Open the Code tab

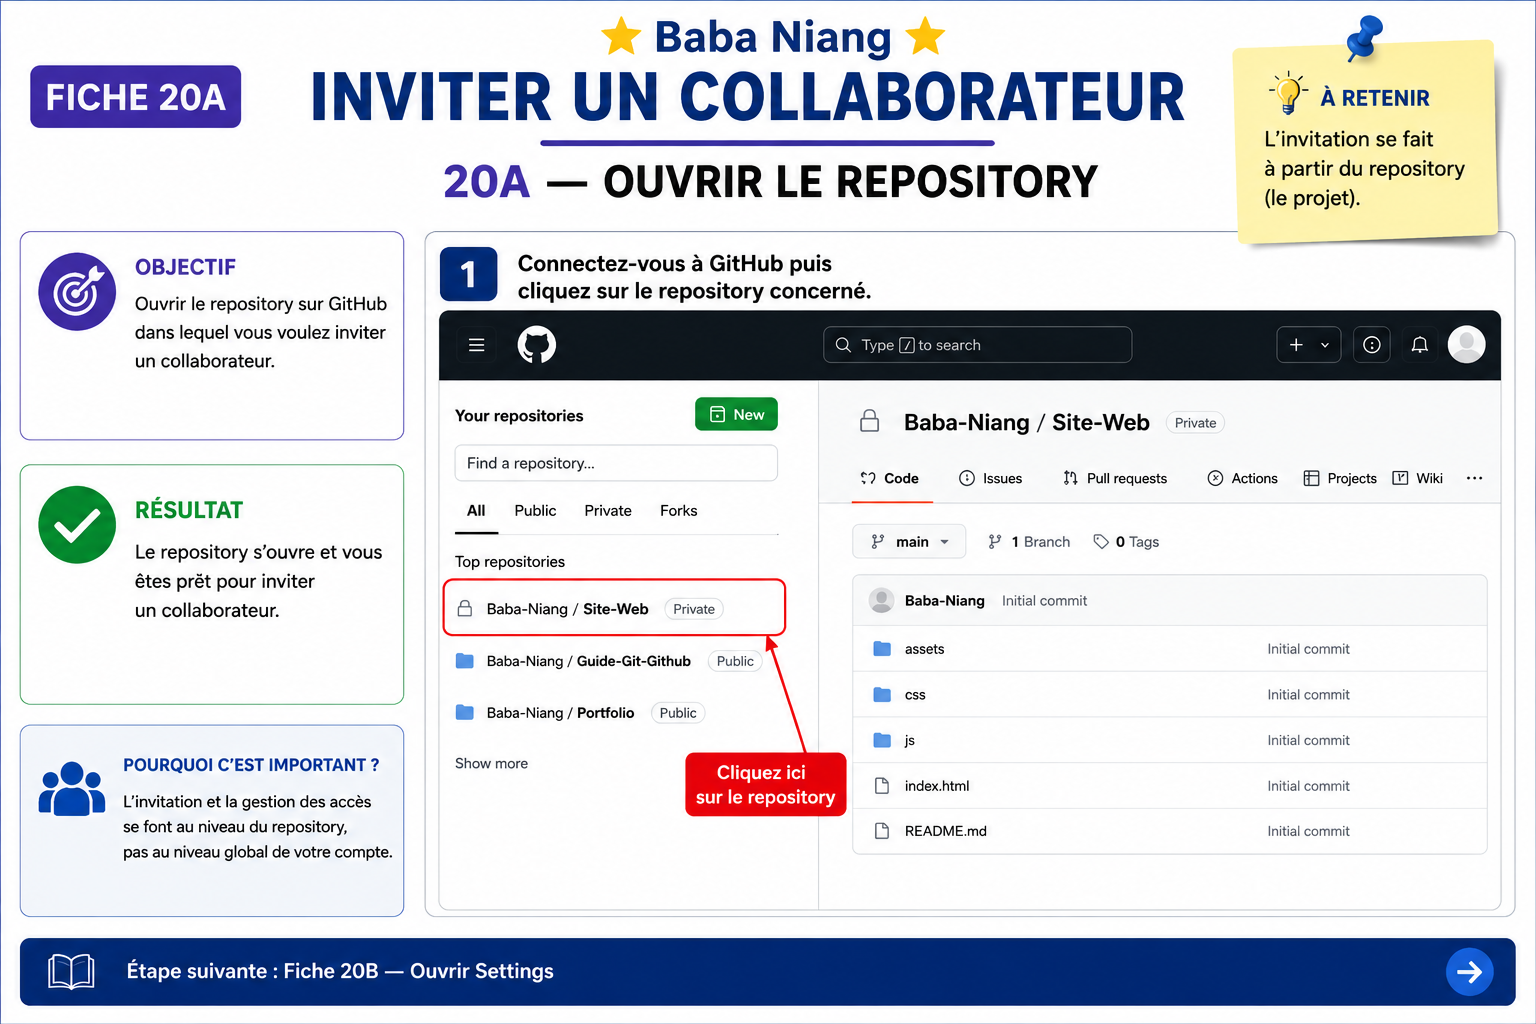tap(889, 478)
